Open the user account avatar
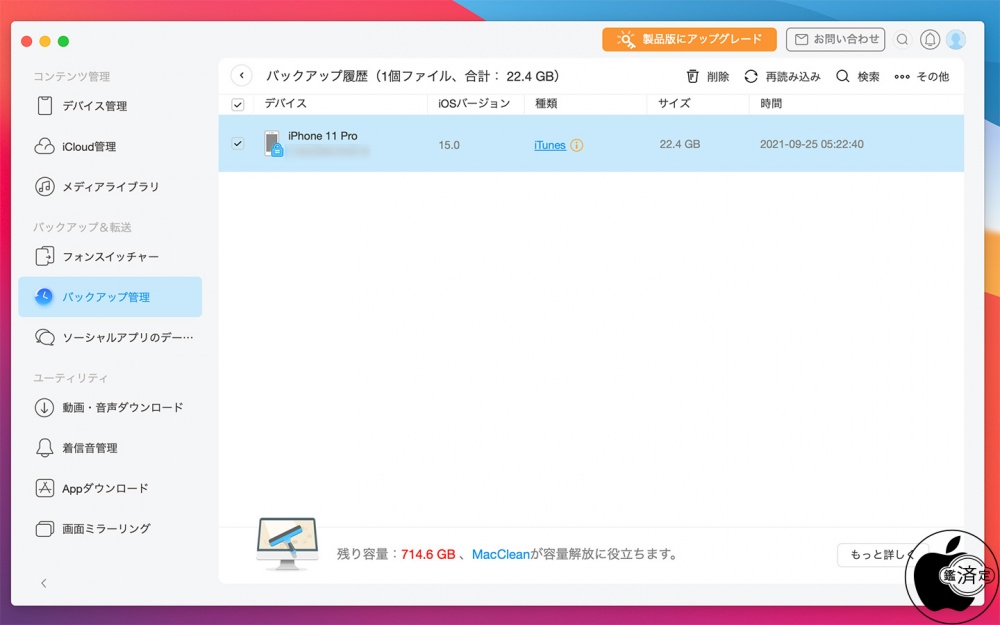 [955, 40]
